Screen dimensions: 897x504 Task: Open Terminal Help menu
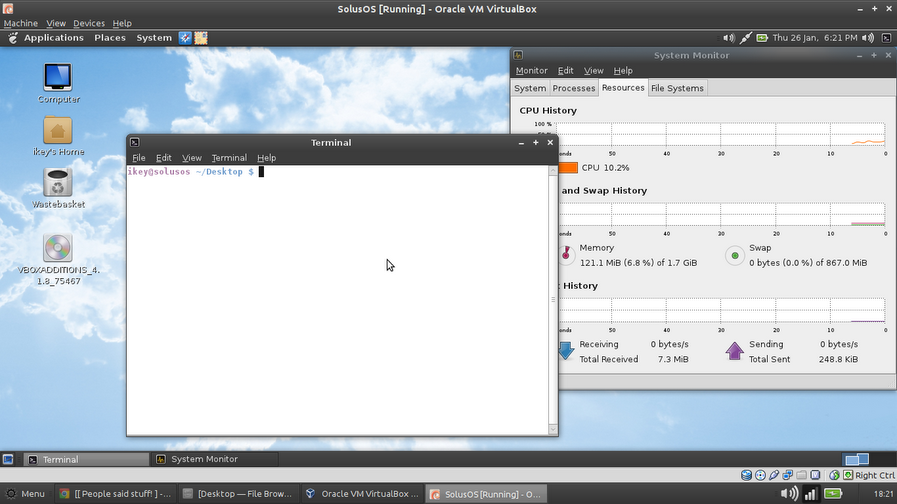[x=267, y=158]
